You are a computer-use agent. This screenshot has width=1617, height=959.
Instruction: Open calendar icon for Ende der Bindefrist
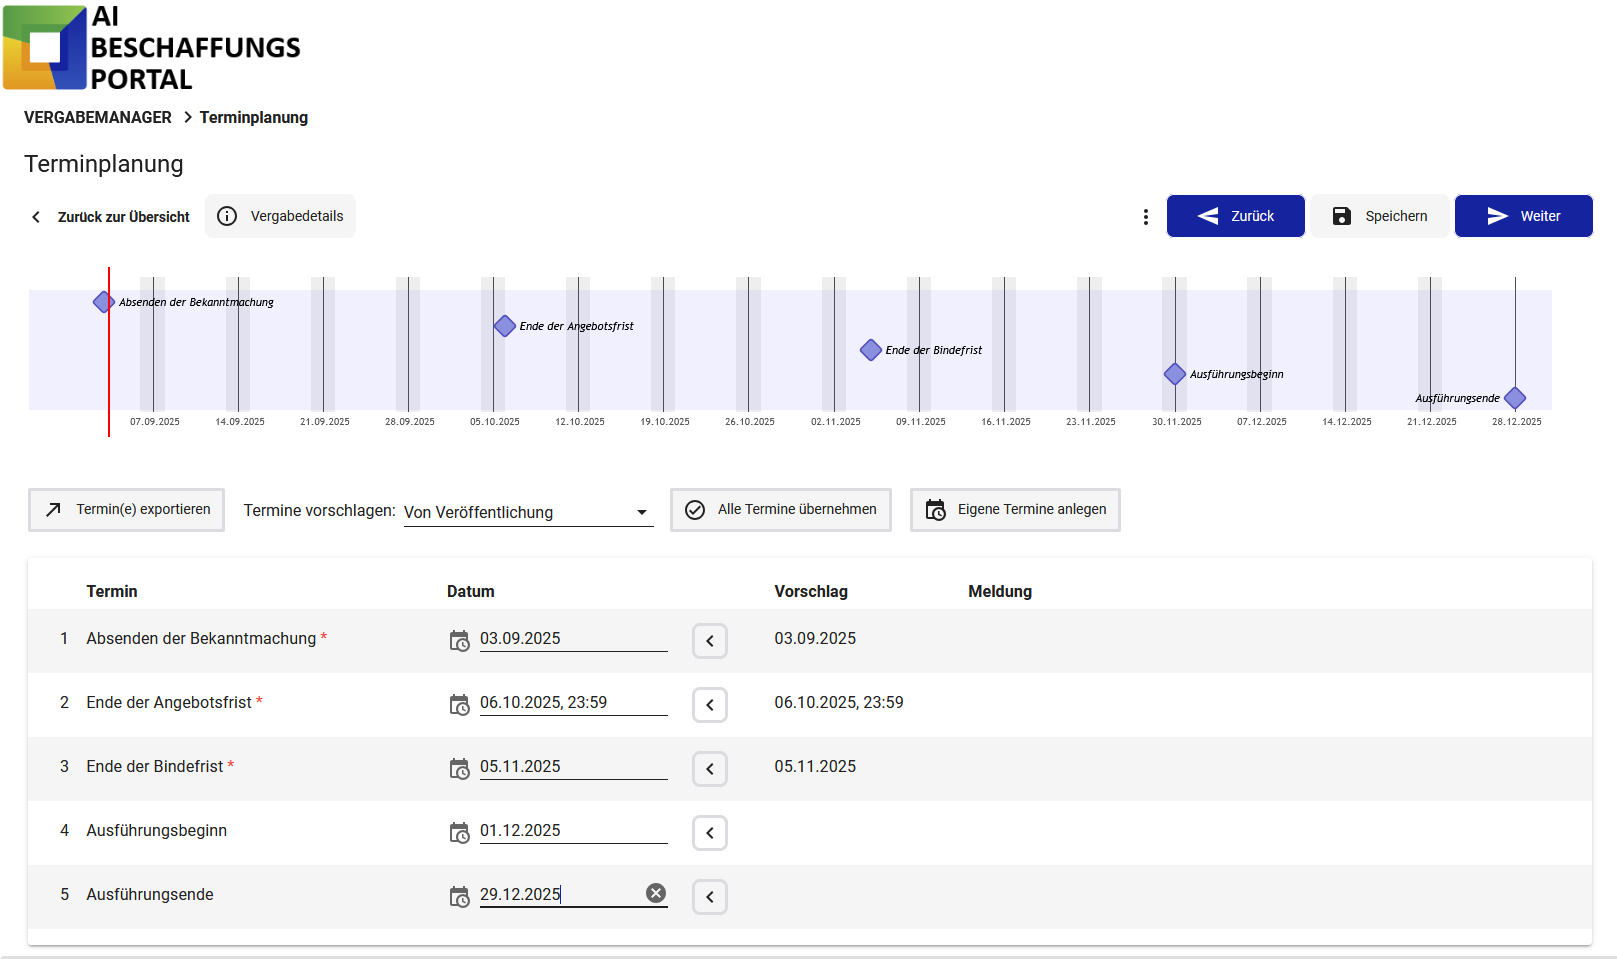click(x=459, y=769)
